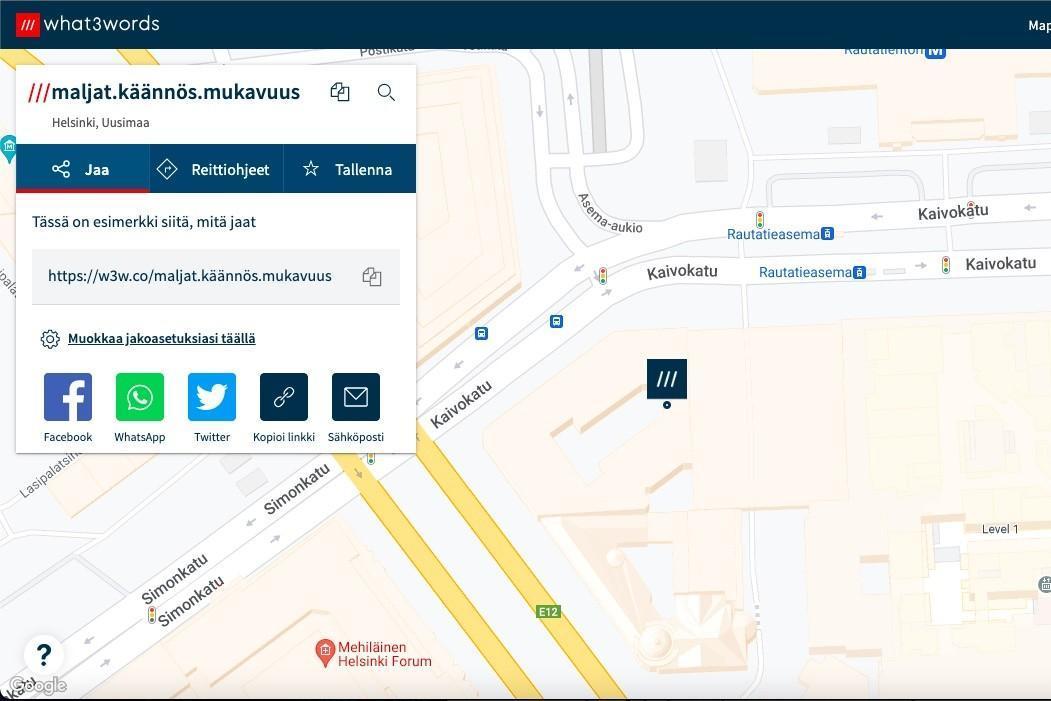The width and height of the screenshot is (1051, 701).
Task: Open the help question mark button
Action: pyautogui.click(x=44, y=655)
